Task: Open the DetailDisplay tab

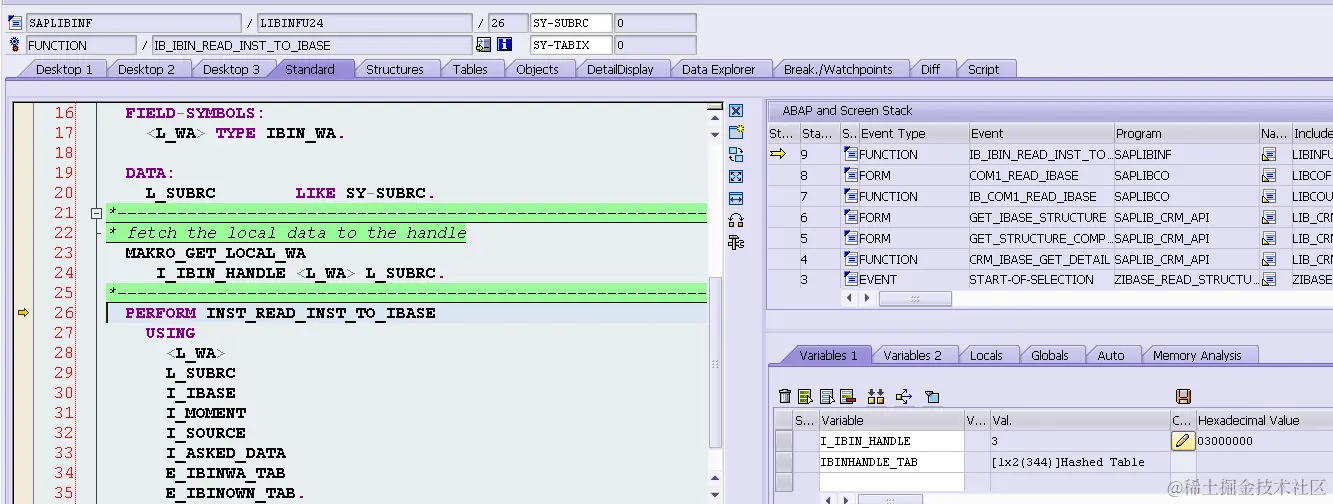Action: pyautogui.click(x=620, y=69)
